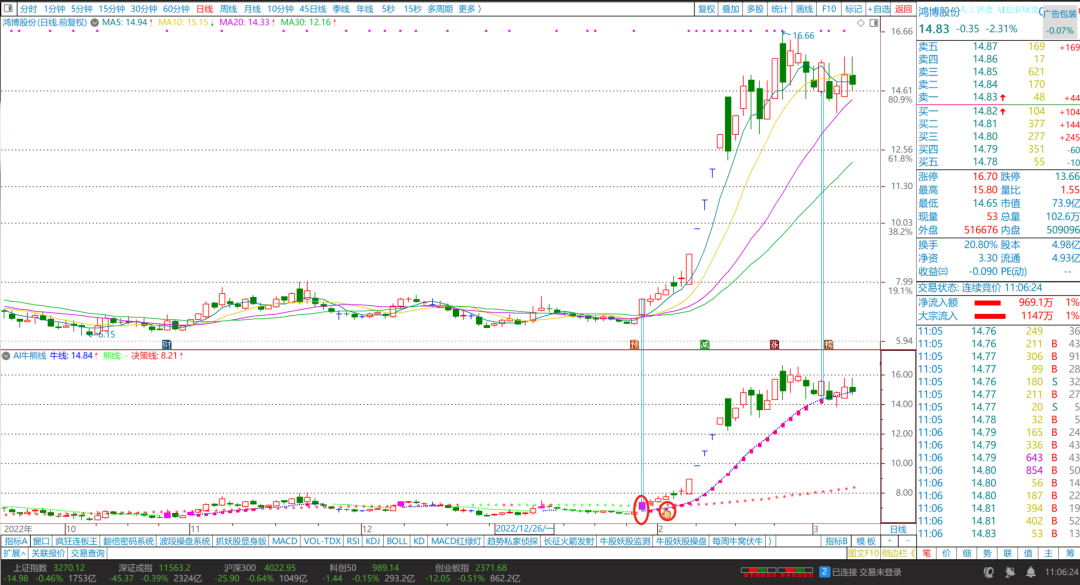Select the 价 tab in the sidebar

coord(946,553)
